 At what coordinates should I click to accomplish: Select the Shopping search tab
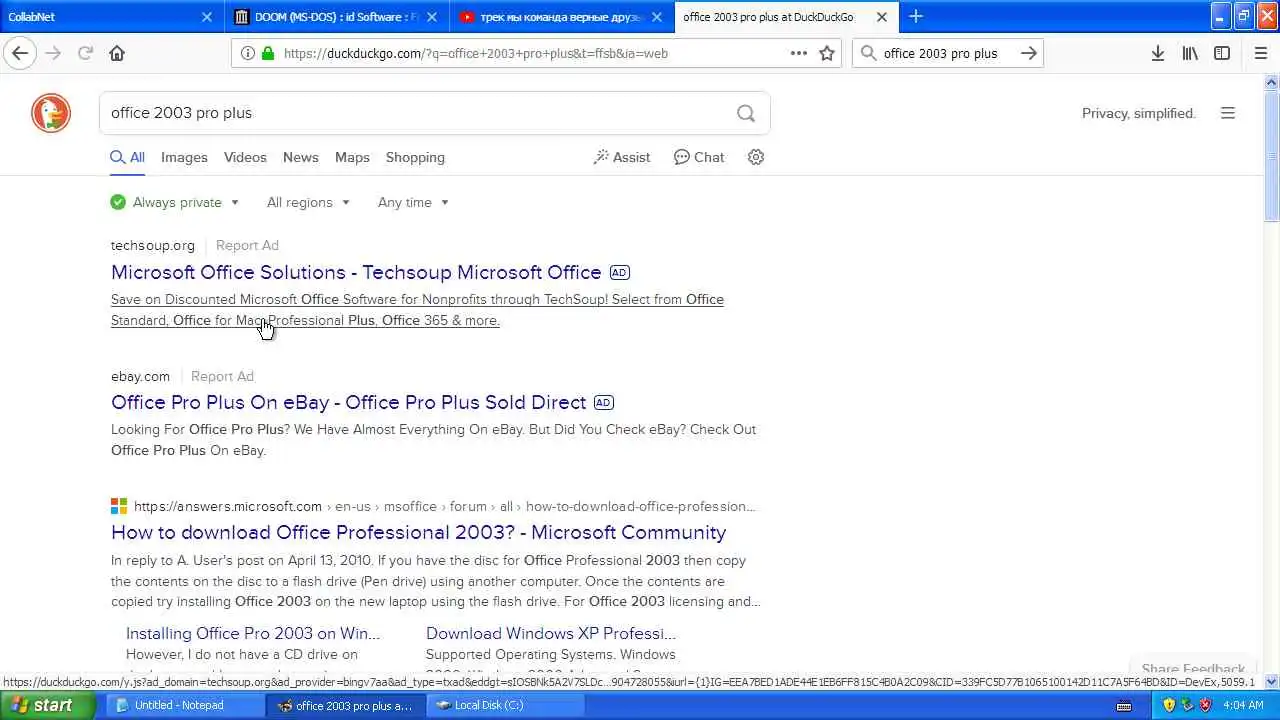click(415, 157)
